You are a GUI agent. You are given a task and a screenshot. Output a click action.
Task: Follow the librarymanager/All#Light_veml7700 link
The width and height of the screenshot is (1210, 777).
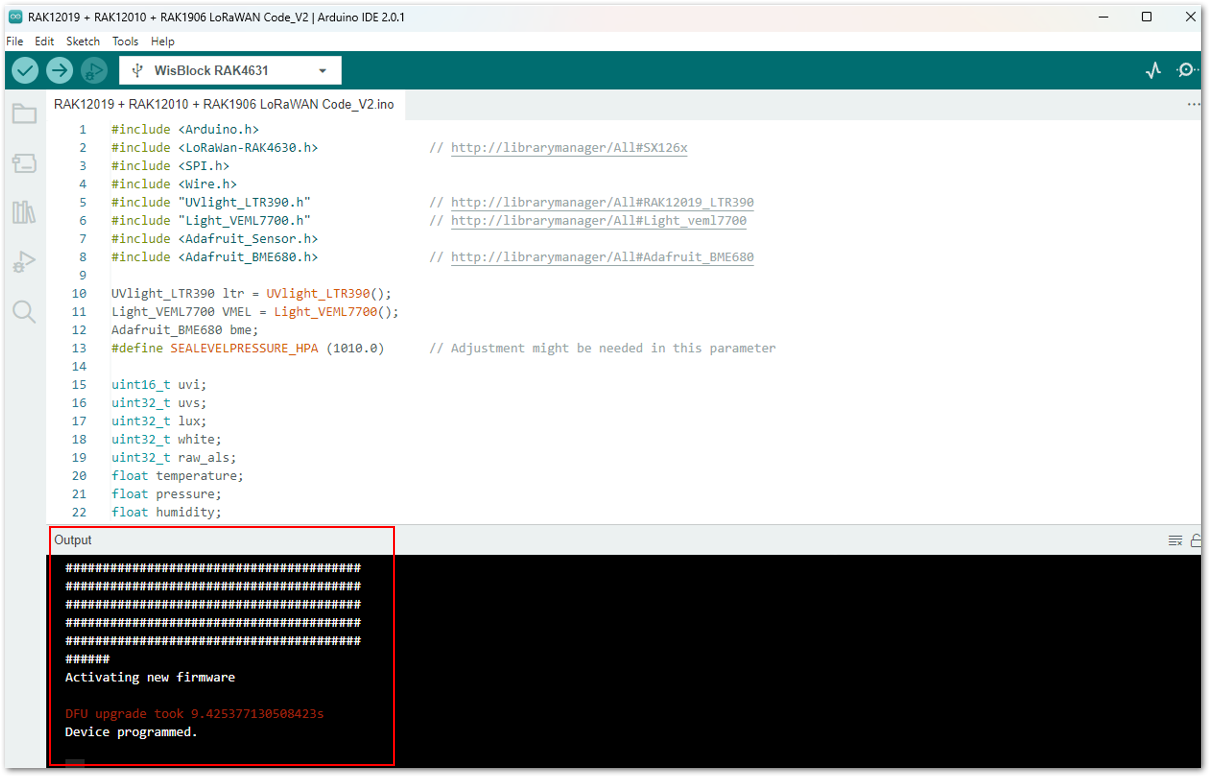598,221
